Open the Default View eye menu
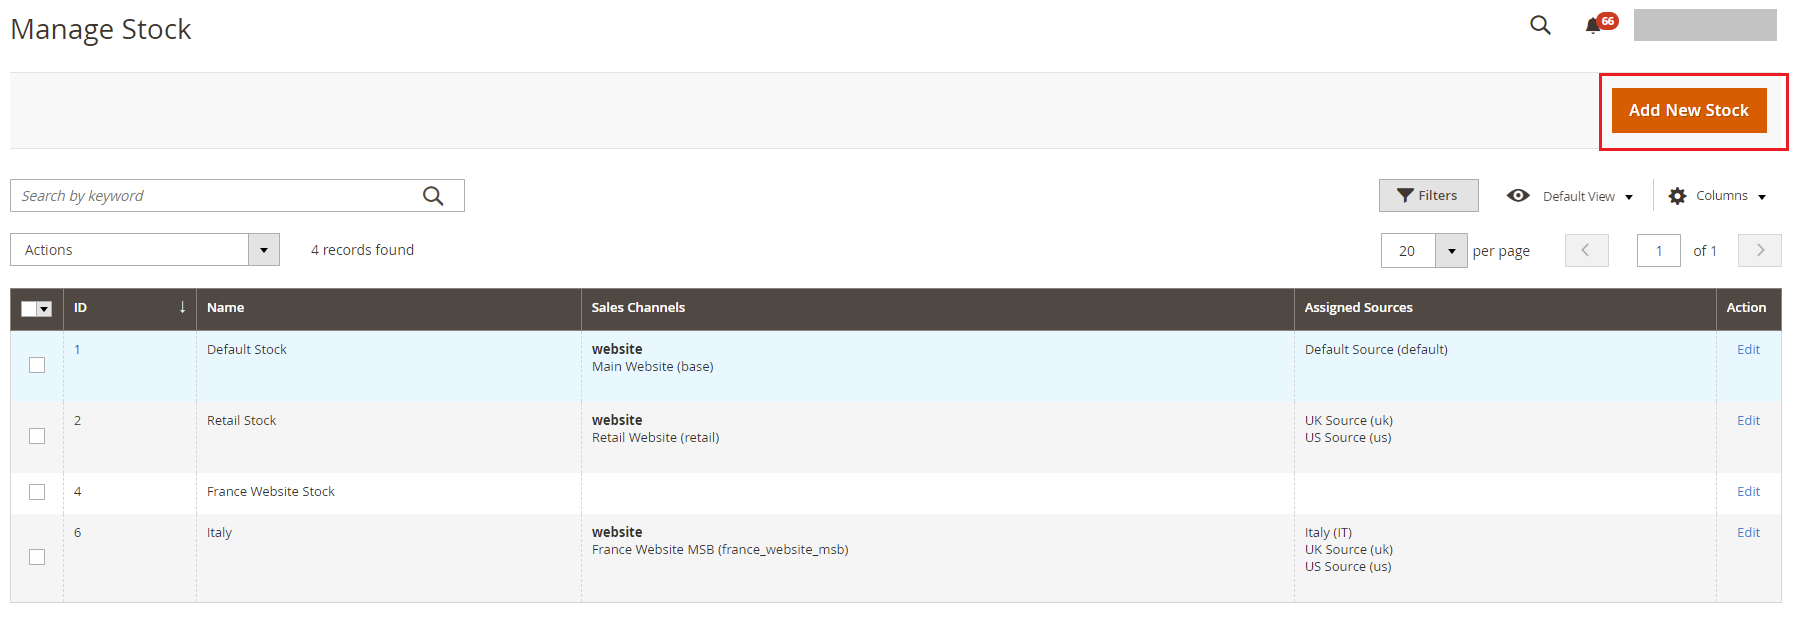 point(1569,196)
